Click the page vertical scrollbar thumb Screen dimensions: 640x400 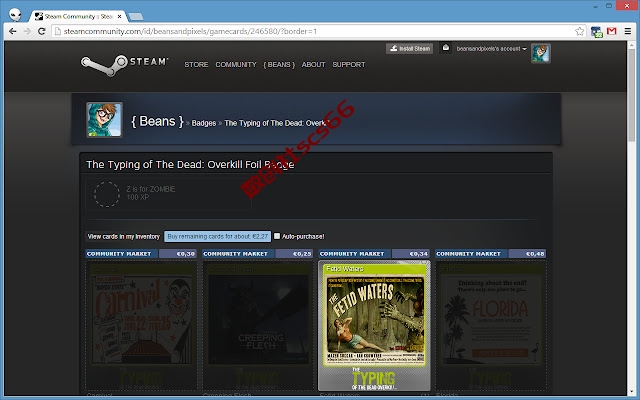(631, 96)
